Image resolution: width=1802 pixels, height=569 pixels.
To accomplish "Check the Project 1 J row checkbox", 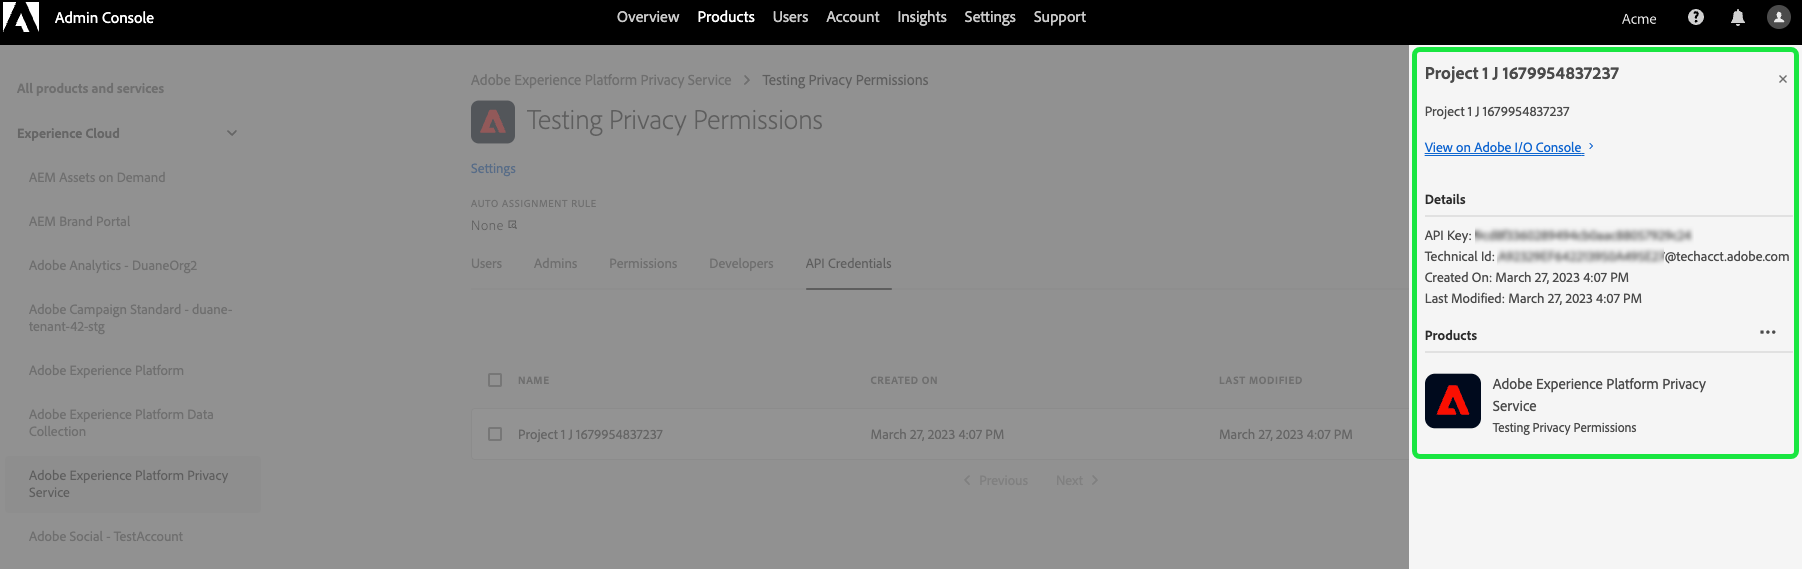I will 495,434.
